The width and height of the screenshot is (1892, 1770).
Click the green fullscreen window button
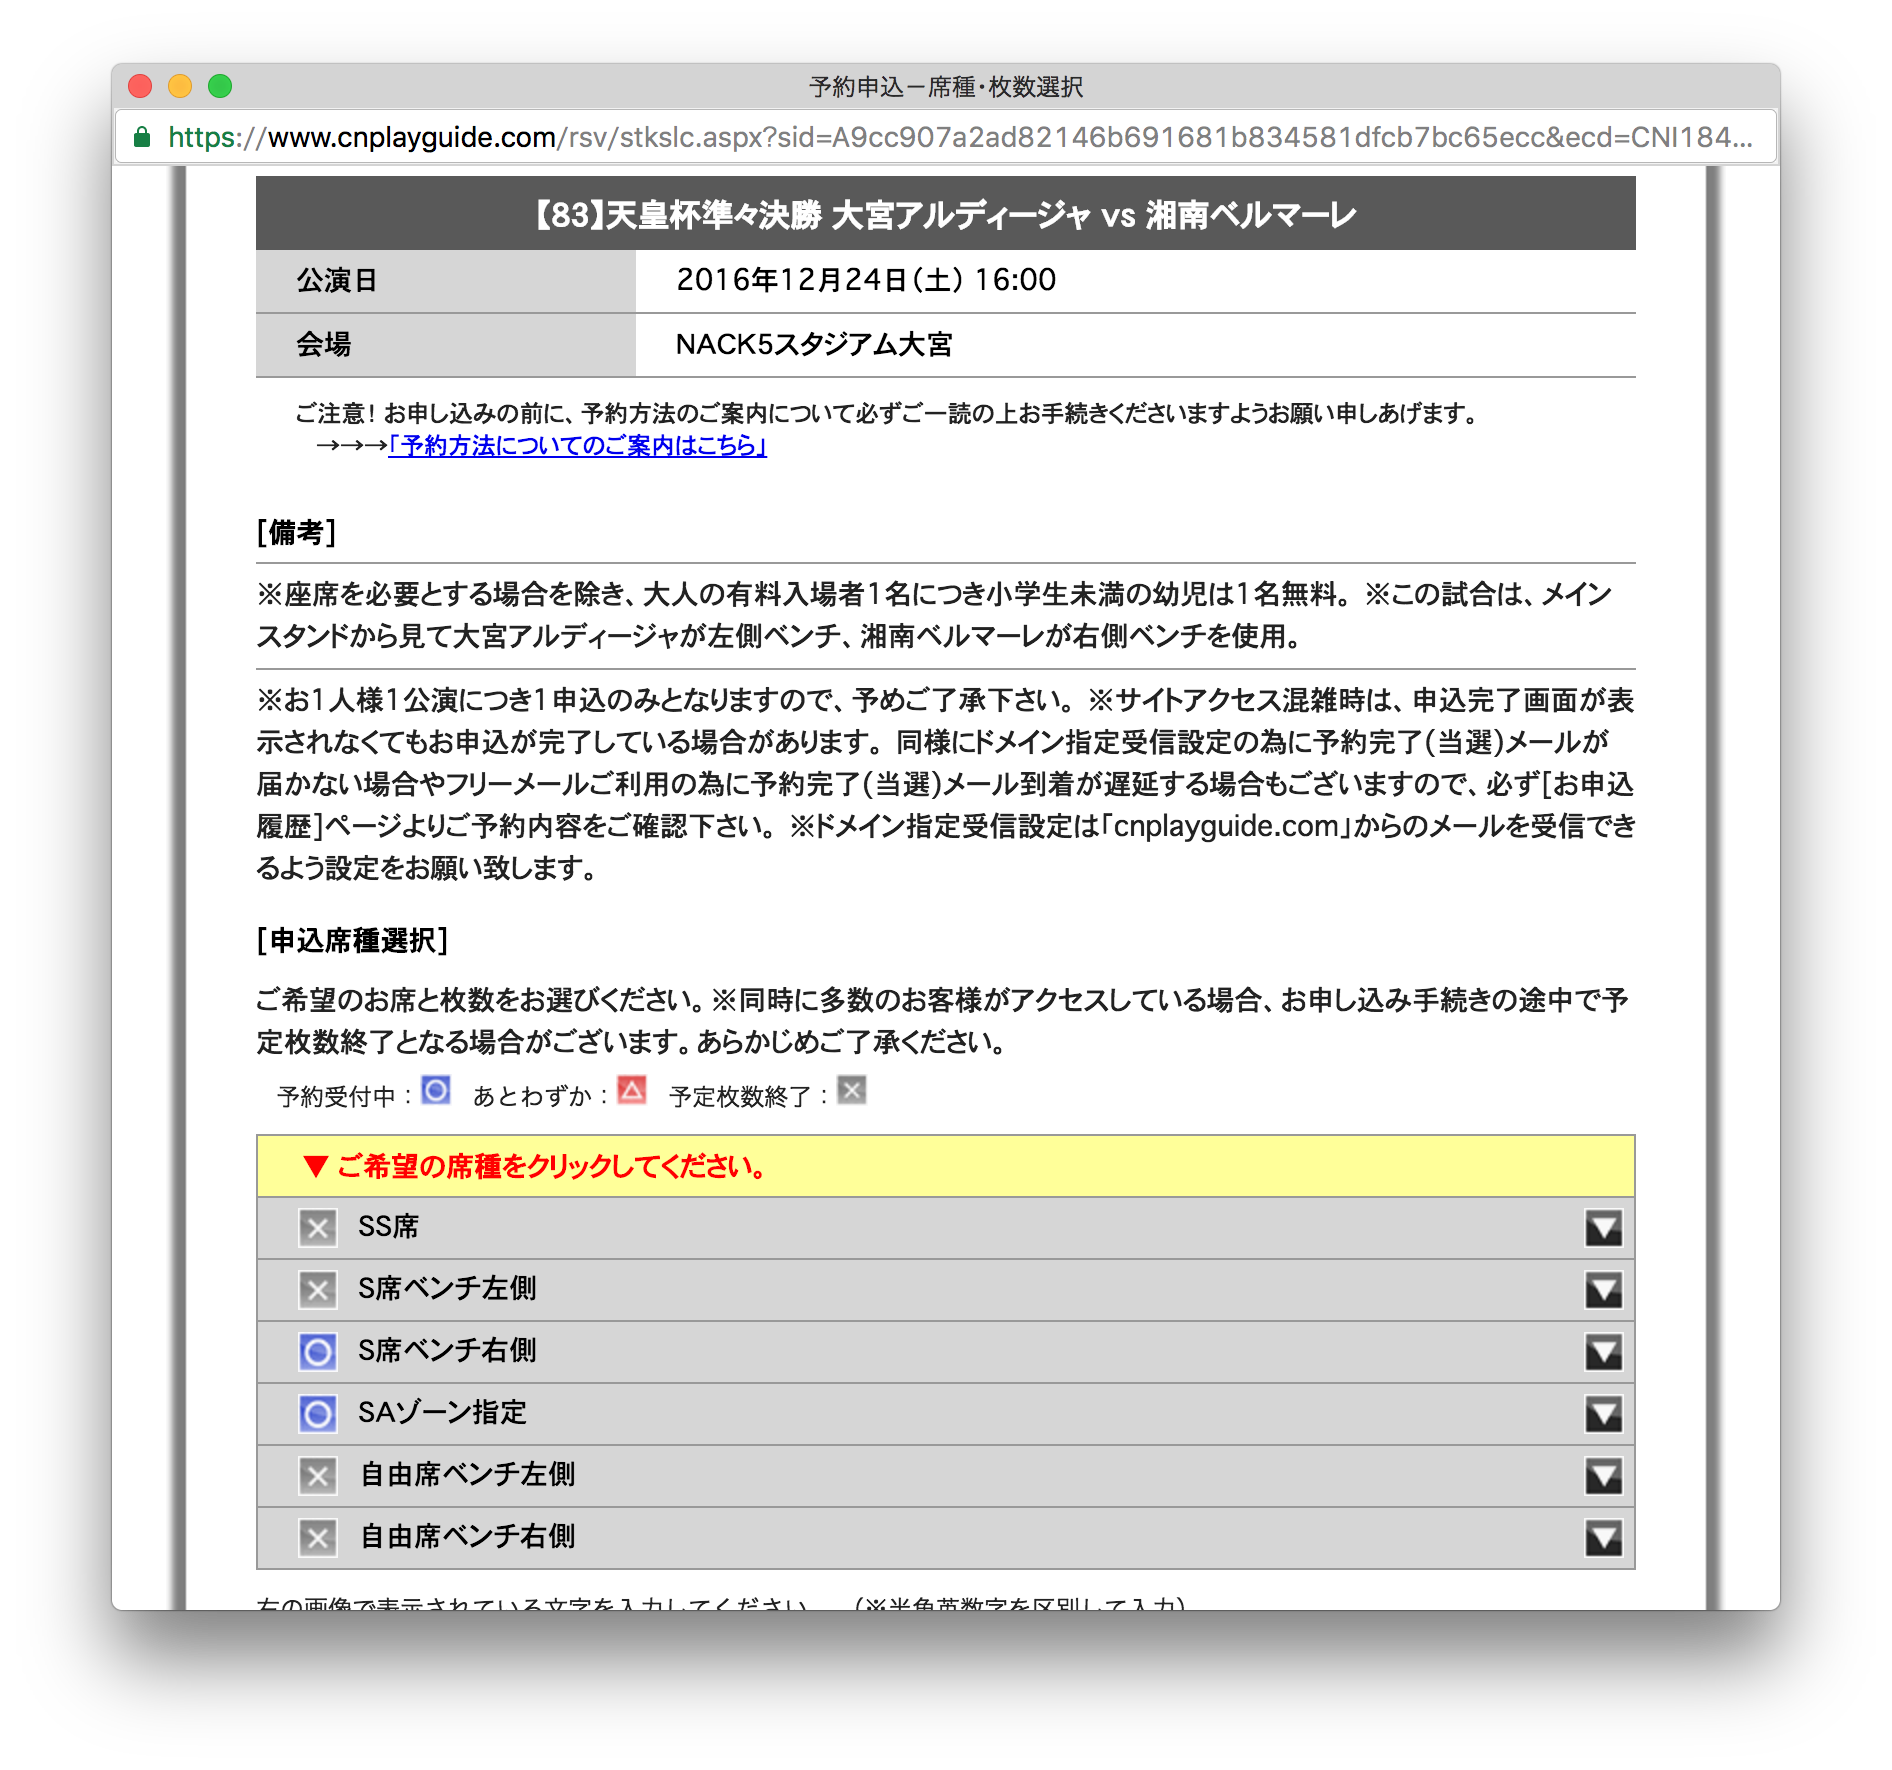tap(220, 87)
